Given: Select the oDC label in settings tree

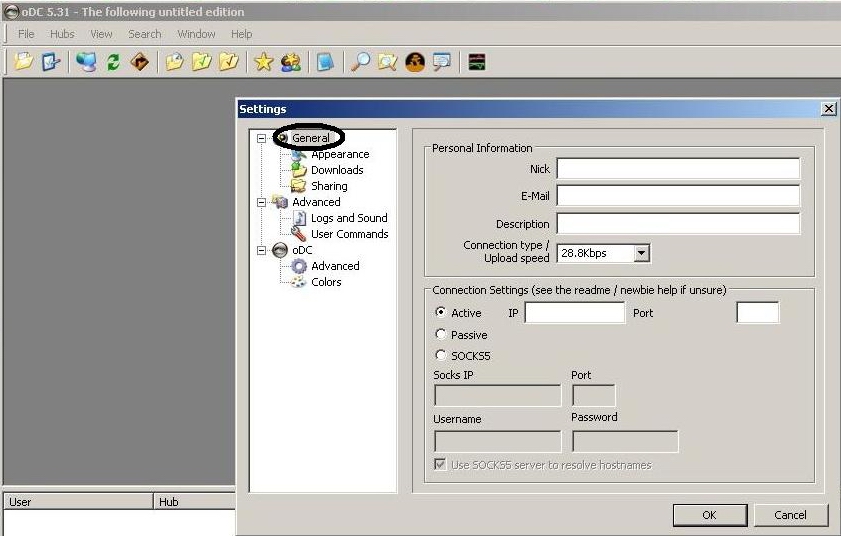Looking at the screenshot, I should [302, 250].
